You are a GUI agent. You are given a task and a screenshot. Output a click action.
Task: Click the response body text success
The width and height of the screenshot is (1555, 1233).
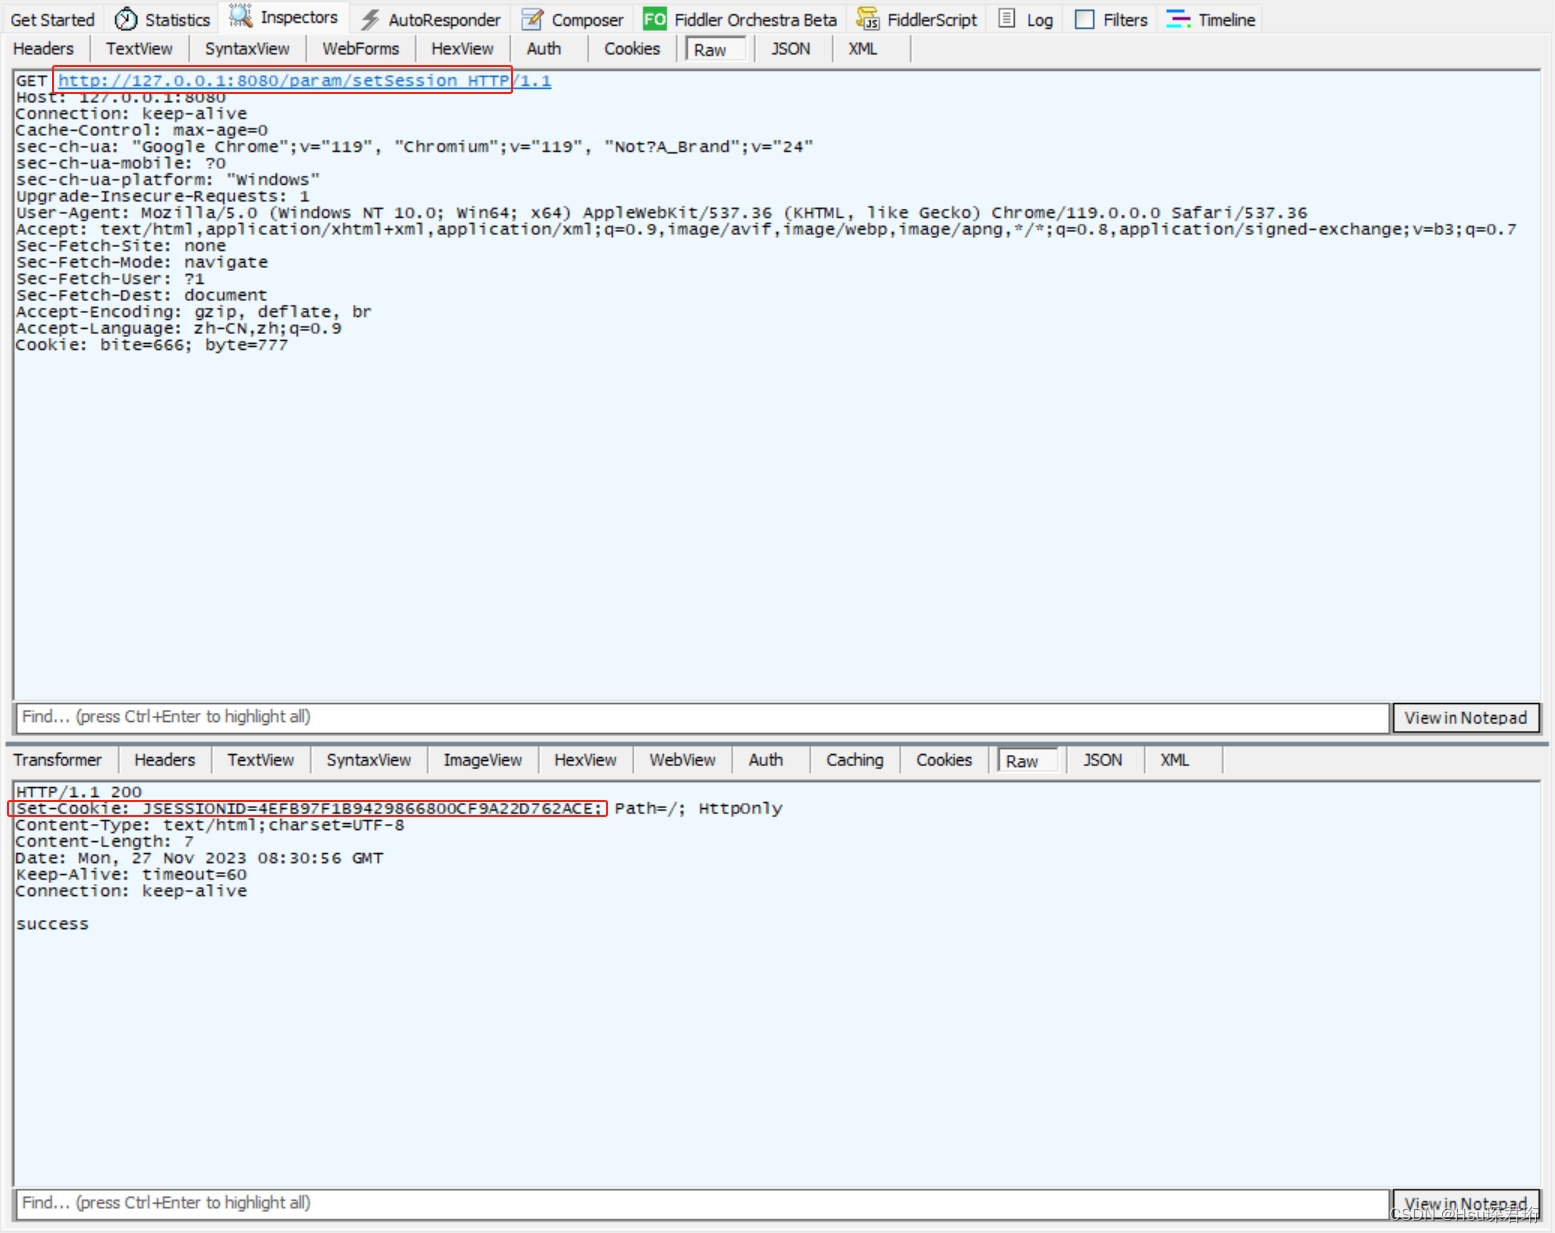(x=52, y=924)
